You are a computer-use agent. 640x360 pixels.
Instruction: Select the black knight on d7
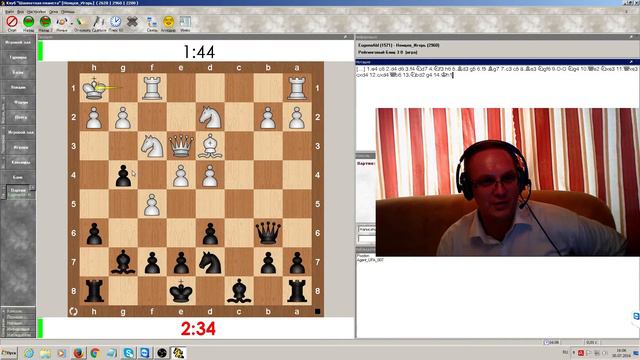(x=210, y=262)
